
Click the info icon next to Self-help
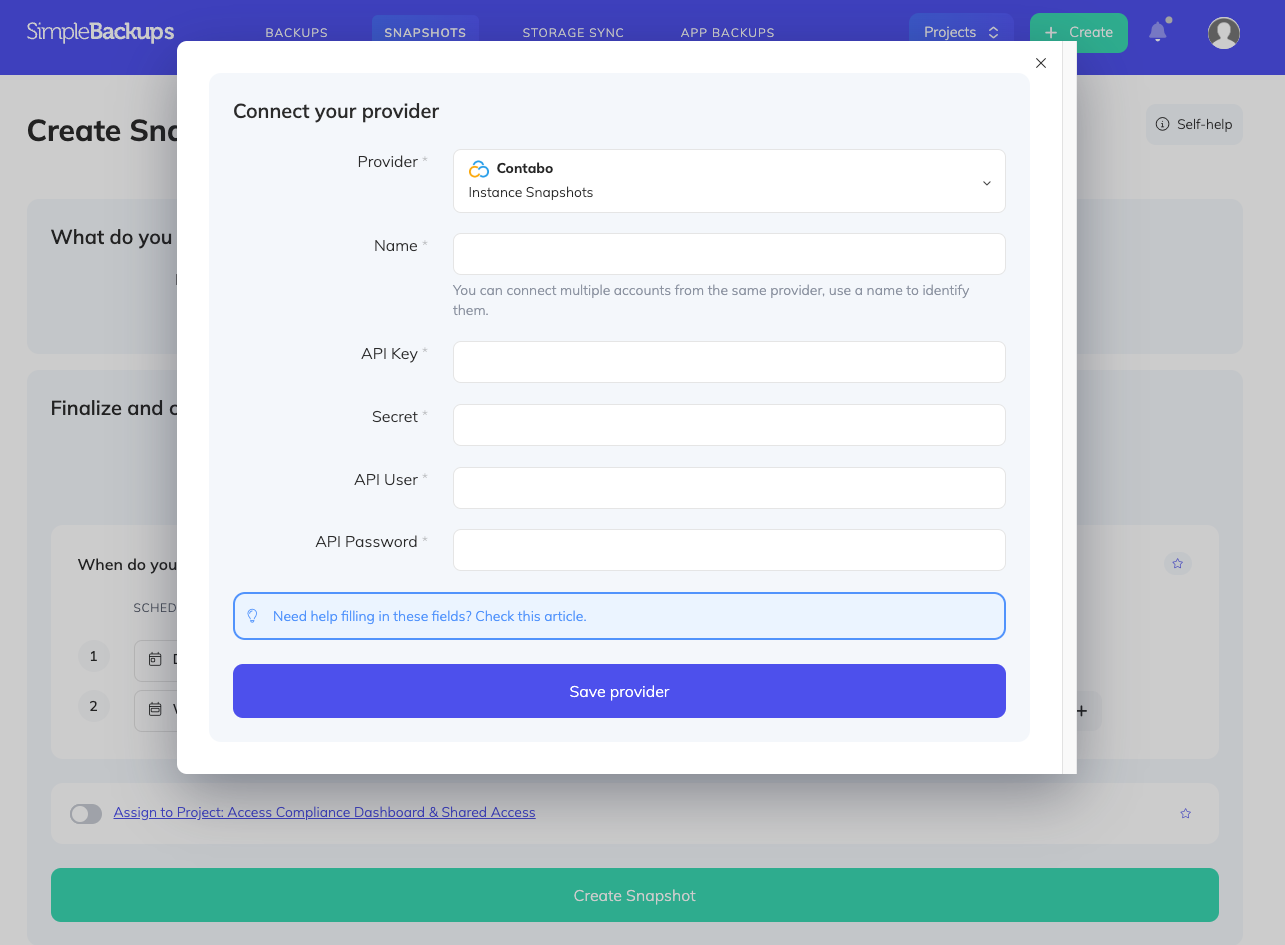[1163, 124]
